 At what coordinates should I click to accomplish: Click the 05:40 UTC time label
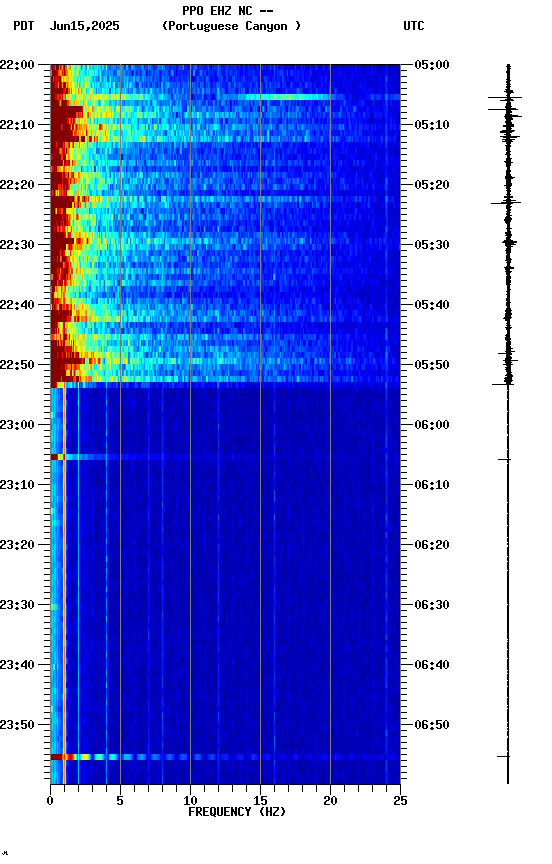[432, 305]
